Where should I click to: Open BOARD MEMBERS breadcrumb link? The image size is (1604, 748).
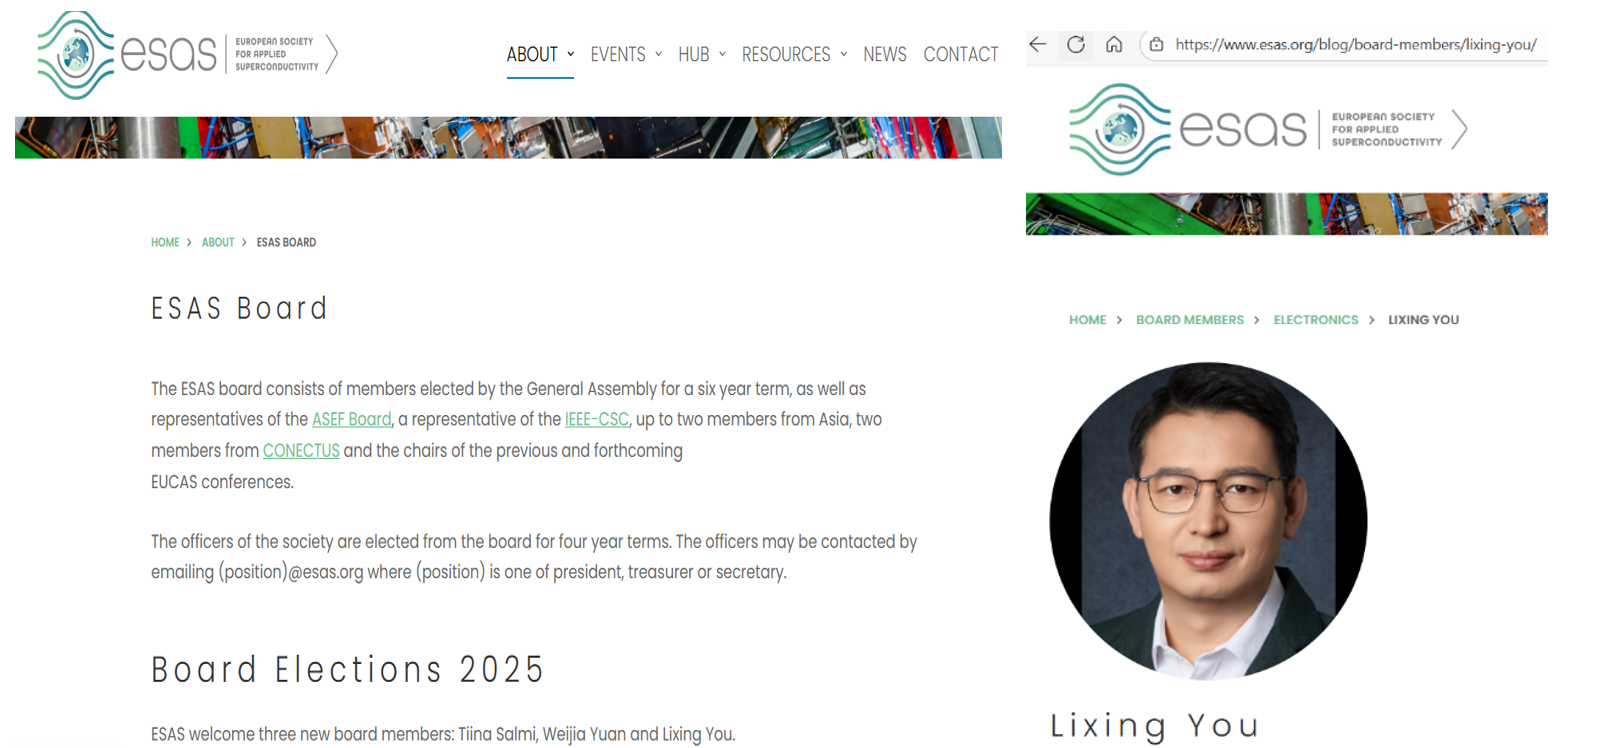1190,320
